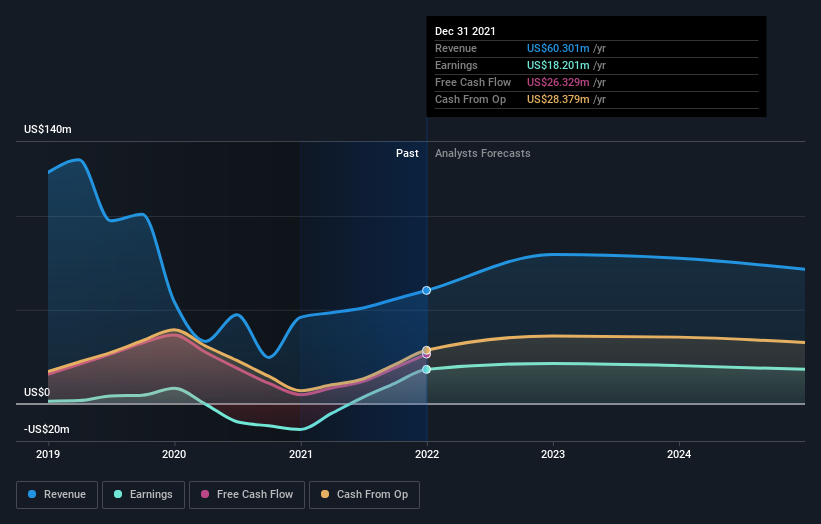
Task: Click the Dec 31 2021 tooltip date
Action: (x=465, y=31)
